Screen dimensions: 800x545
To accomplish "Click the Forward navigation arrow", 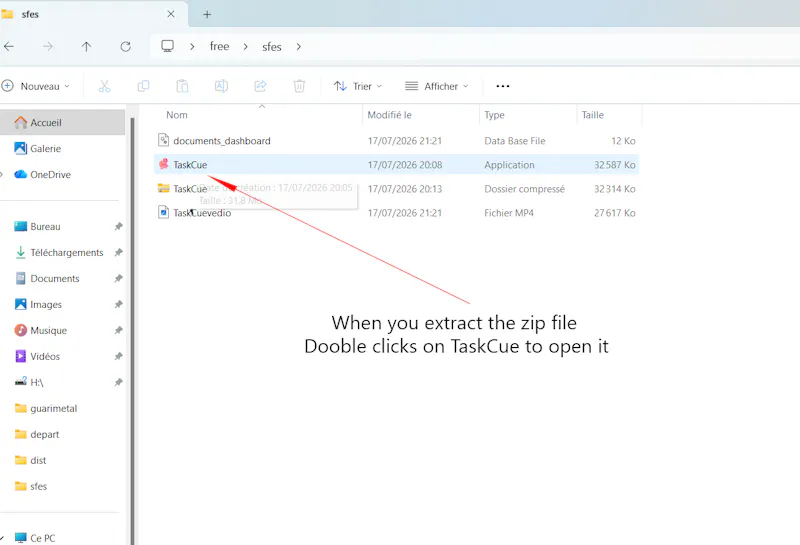I will click(x=47, y=46).
